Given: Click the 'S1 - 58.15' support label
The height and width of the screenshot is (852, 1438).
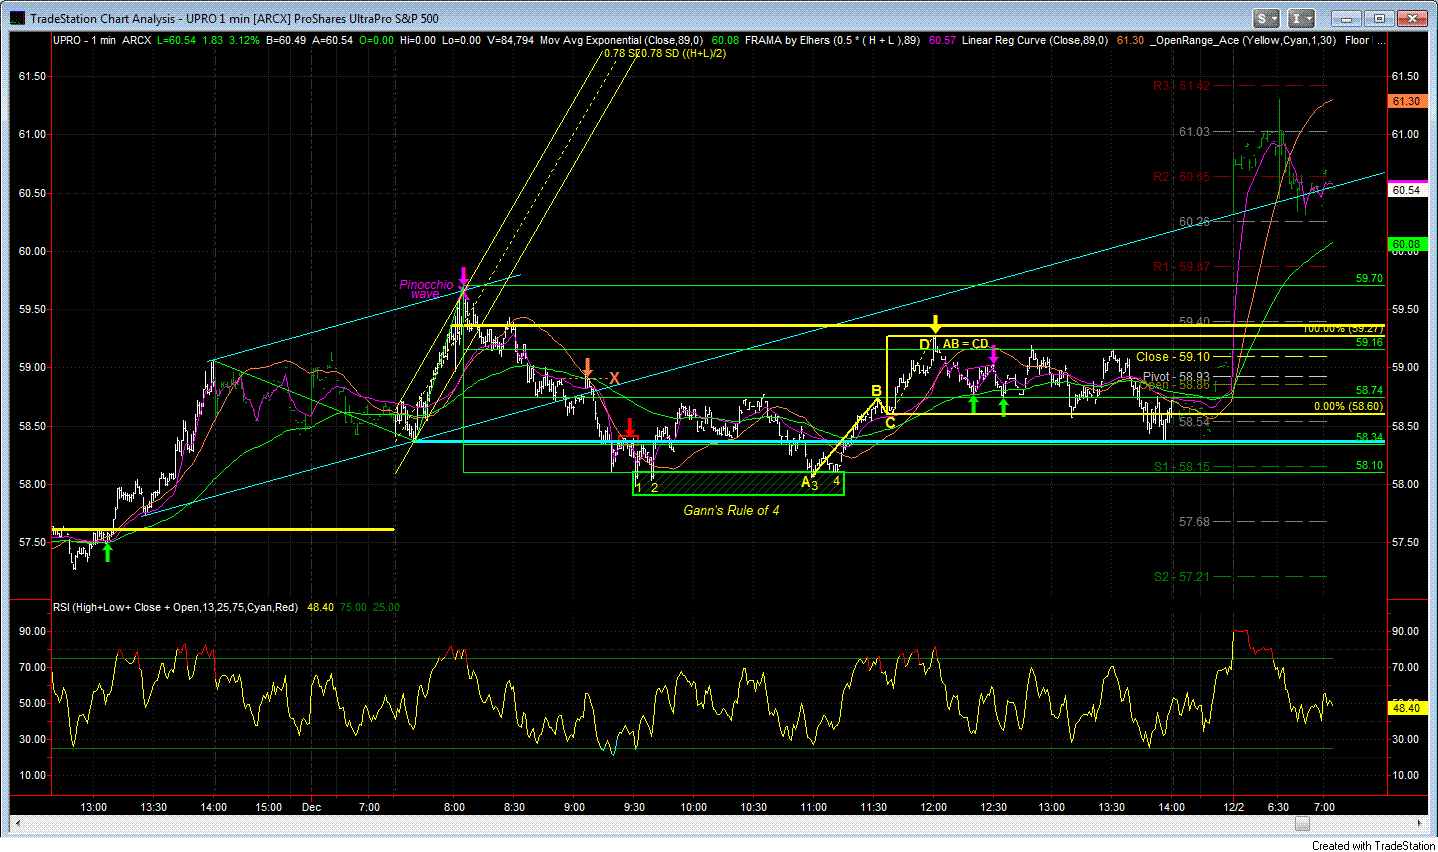Looking at the screenshot, I should click(x=1182, y=467).
